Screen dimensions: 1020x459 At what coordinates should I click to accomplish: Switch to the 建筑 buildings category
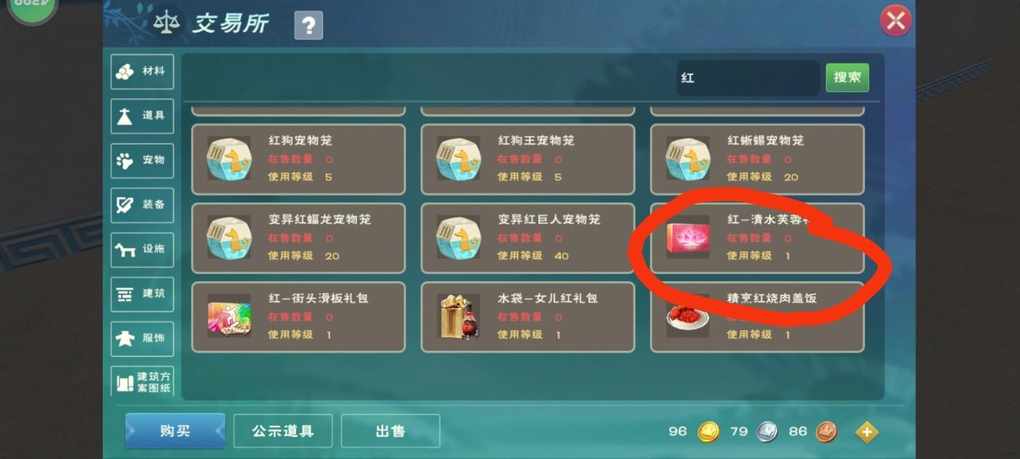pyautogui.click(x=142, y=294)
